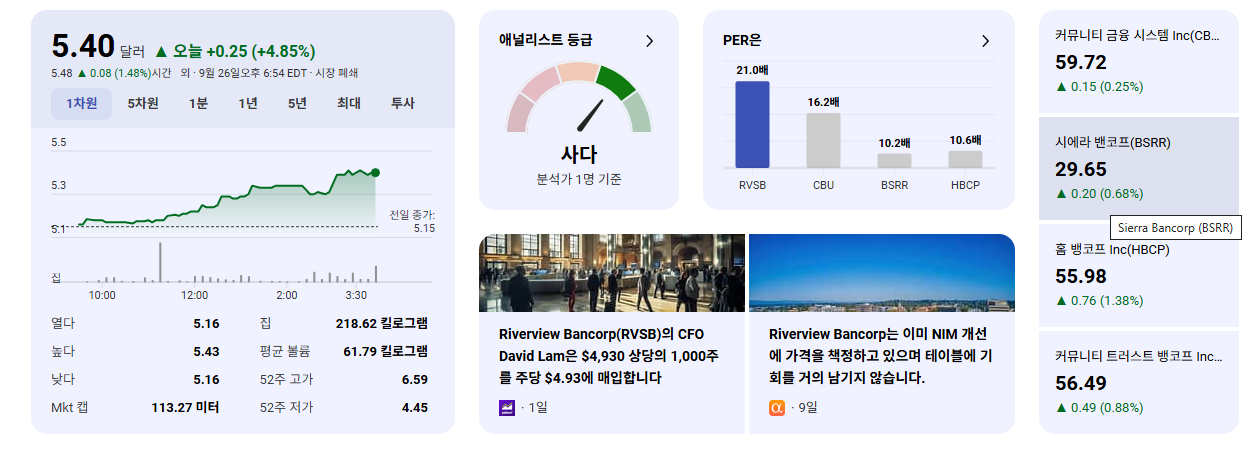1250x450 pixels.
Task: Expand the PER comparison chevron arrow
Action: pos(985,41)
